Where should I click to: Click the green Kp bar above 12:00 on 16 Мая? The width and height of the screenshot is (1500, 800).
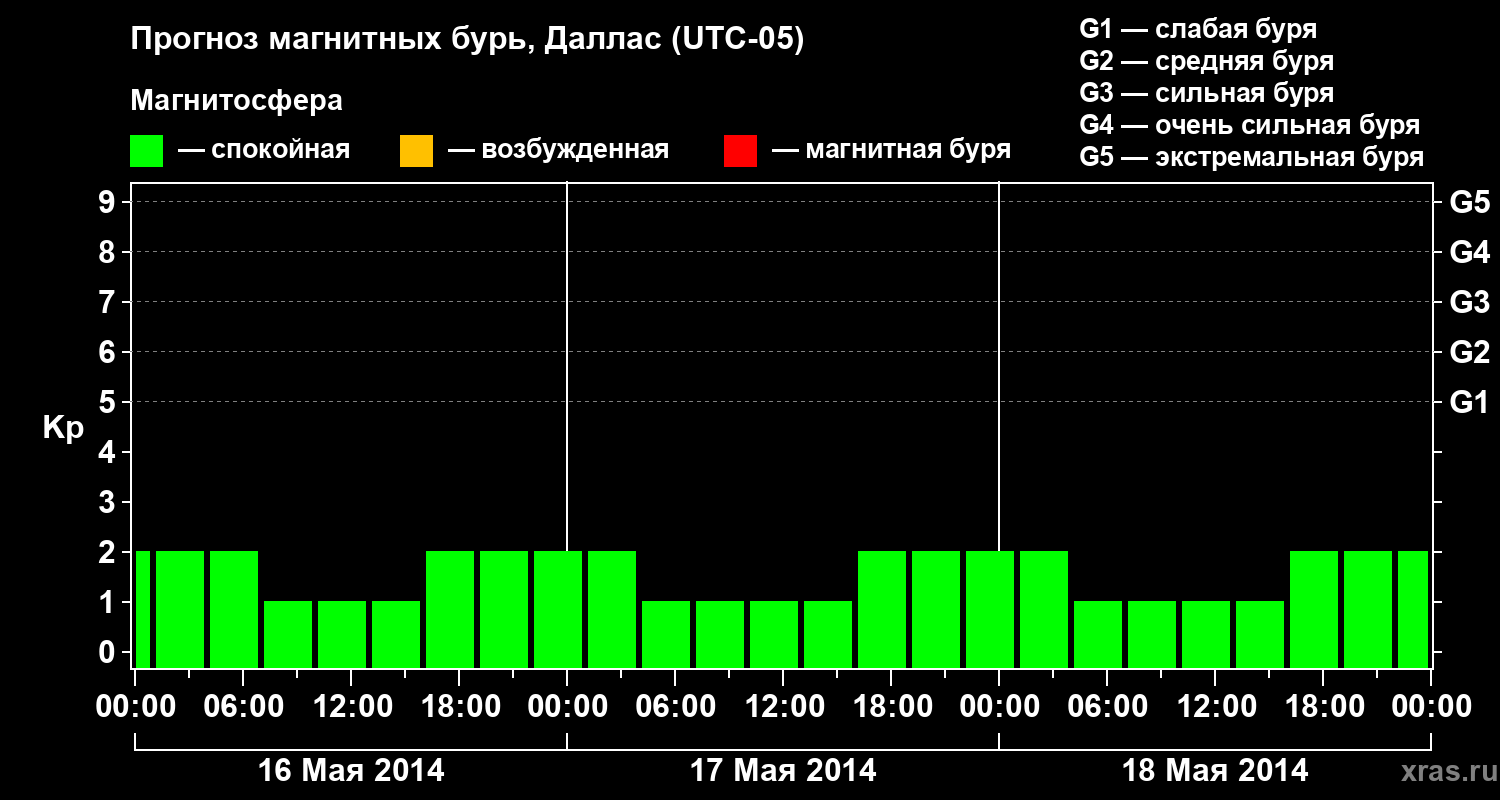[342, 634]
